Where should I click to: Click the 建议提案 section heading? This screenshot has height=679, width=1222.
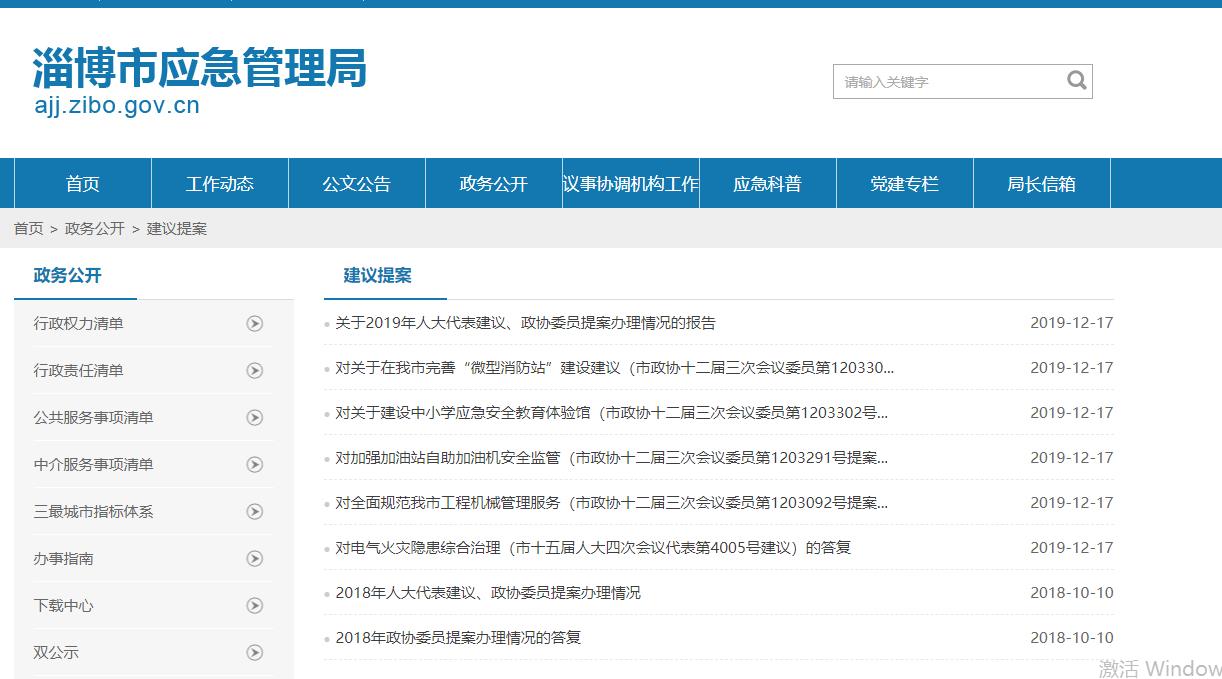click(x=378, y=275)
